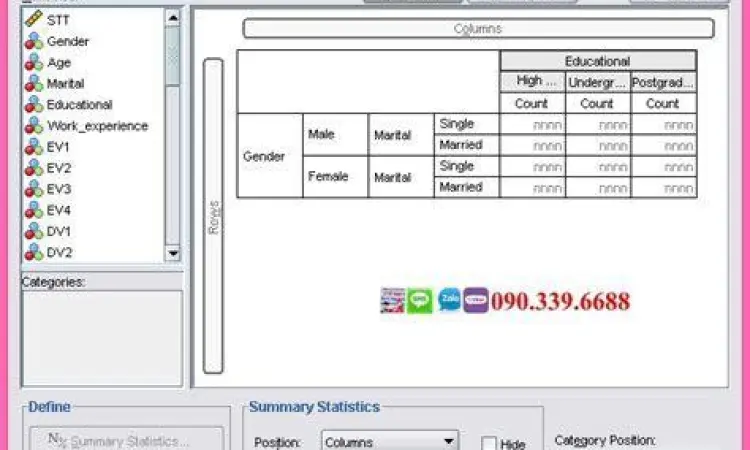Click the EV2 variable icon
This screenshot has width=750, height=450.
[33, 167]
